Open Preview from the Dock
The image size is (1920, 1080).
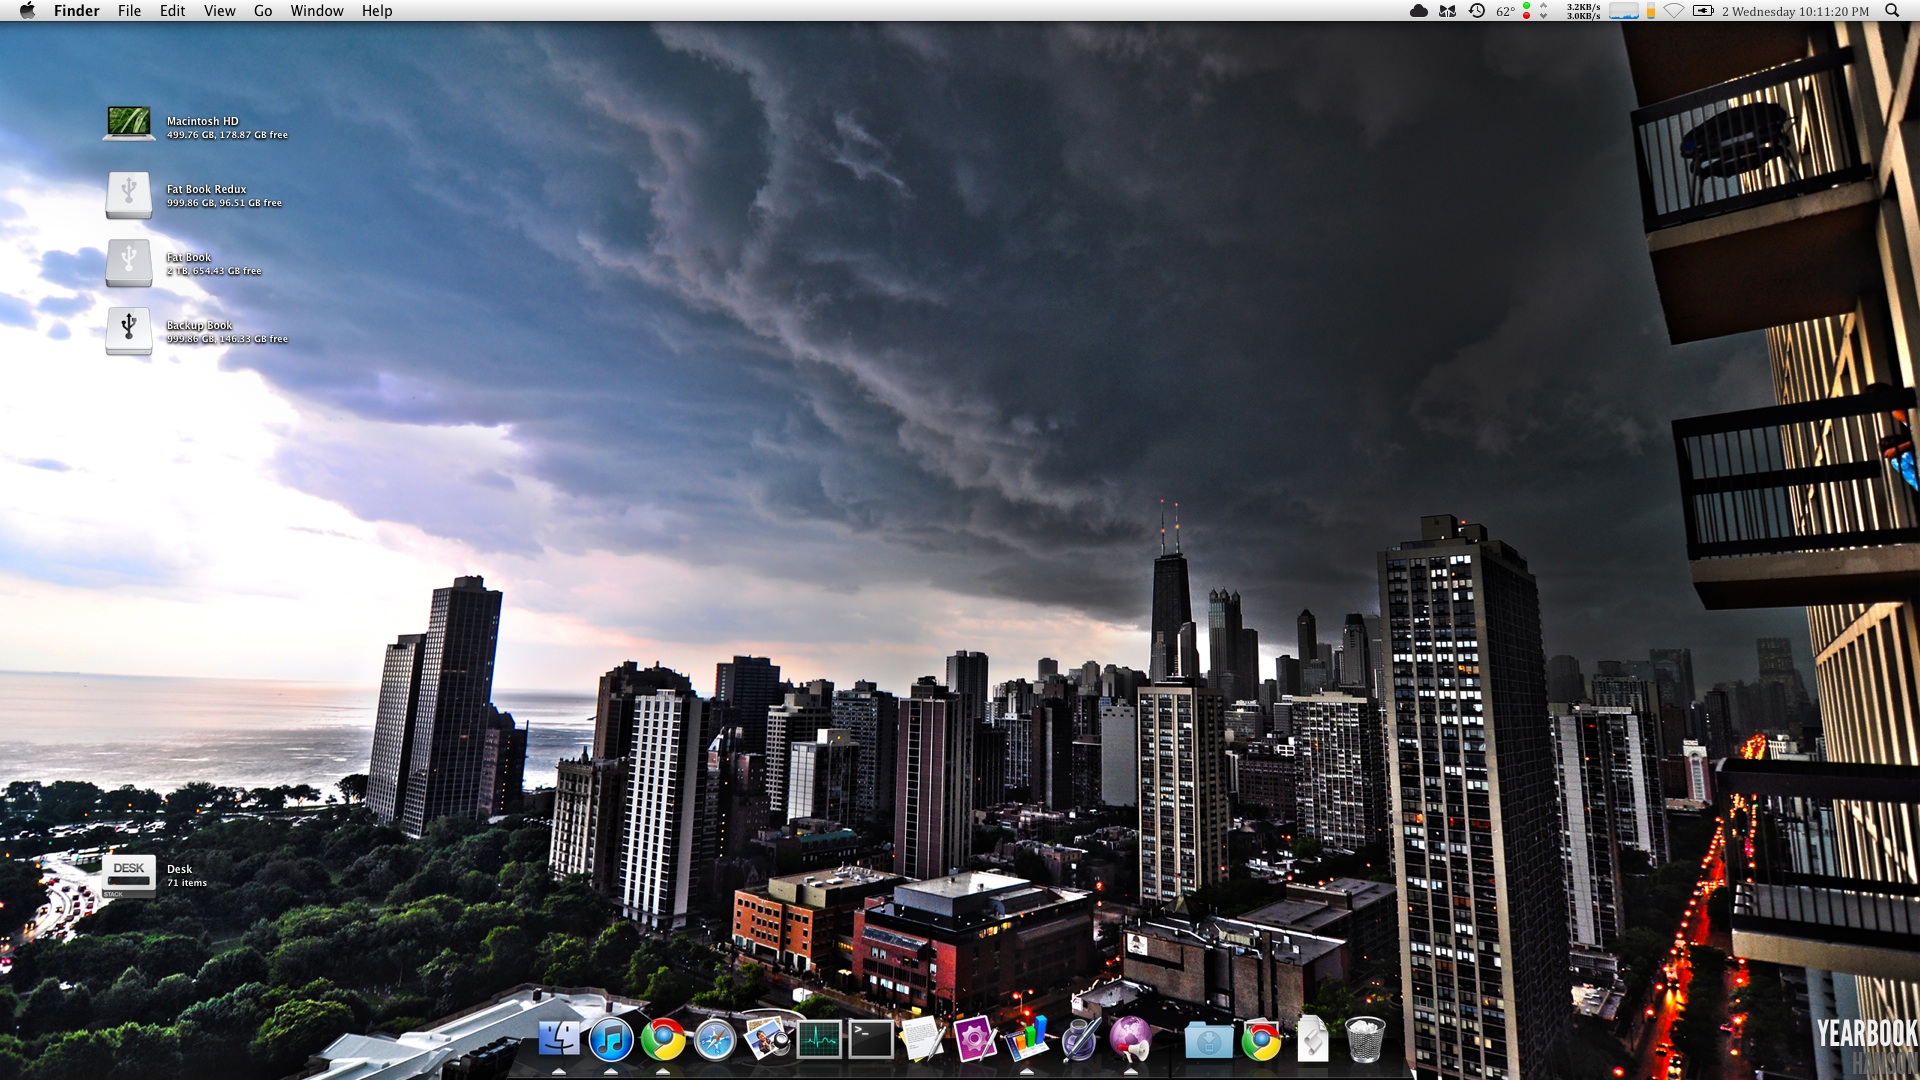pyautogui.click(x=767, y=1040)
